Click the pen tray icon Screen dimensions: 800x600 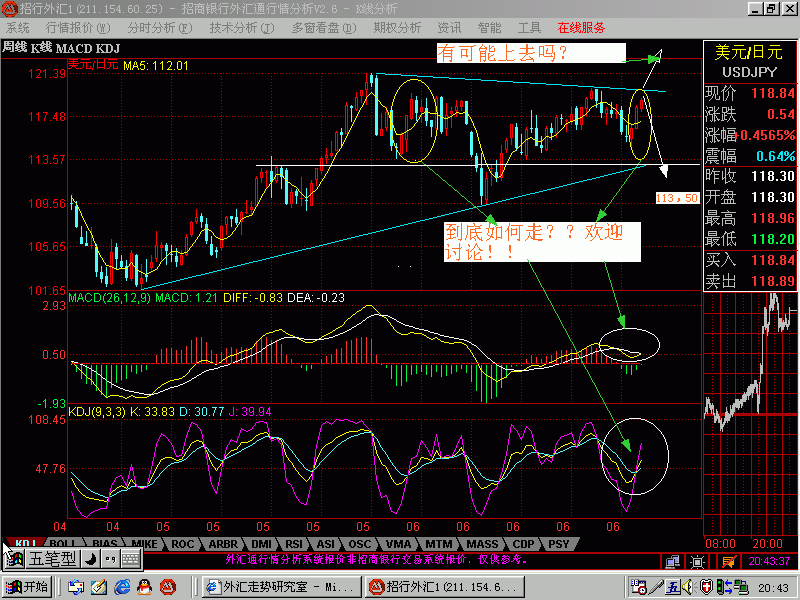(x=656, y=587)
